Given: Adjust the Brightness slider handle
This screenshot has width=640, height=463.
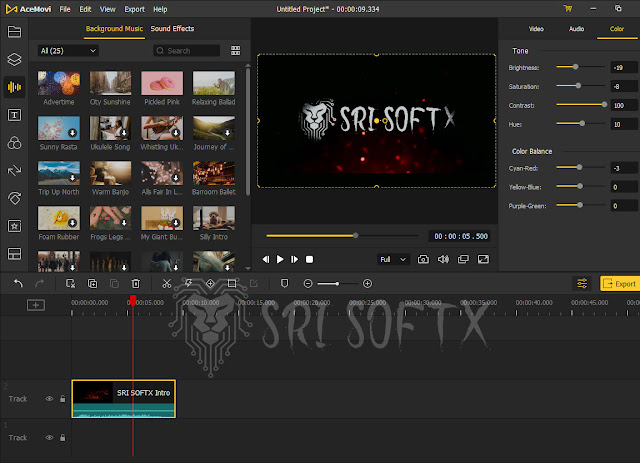Looking at the screenshot, I should [575, 67].
